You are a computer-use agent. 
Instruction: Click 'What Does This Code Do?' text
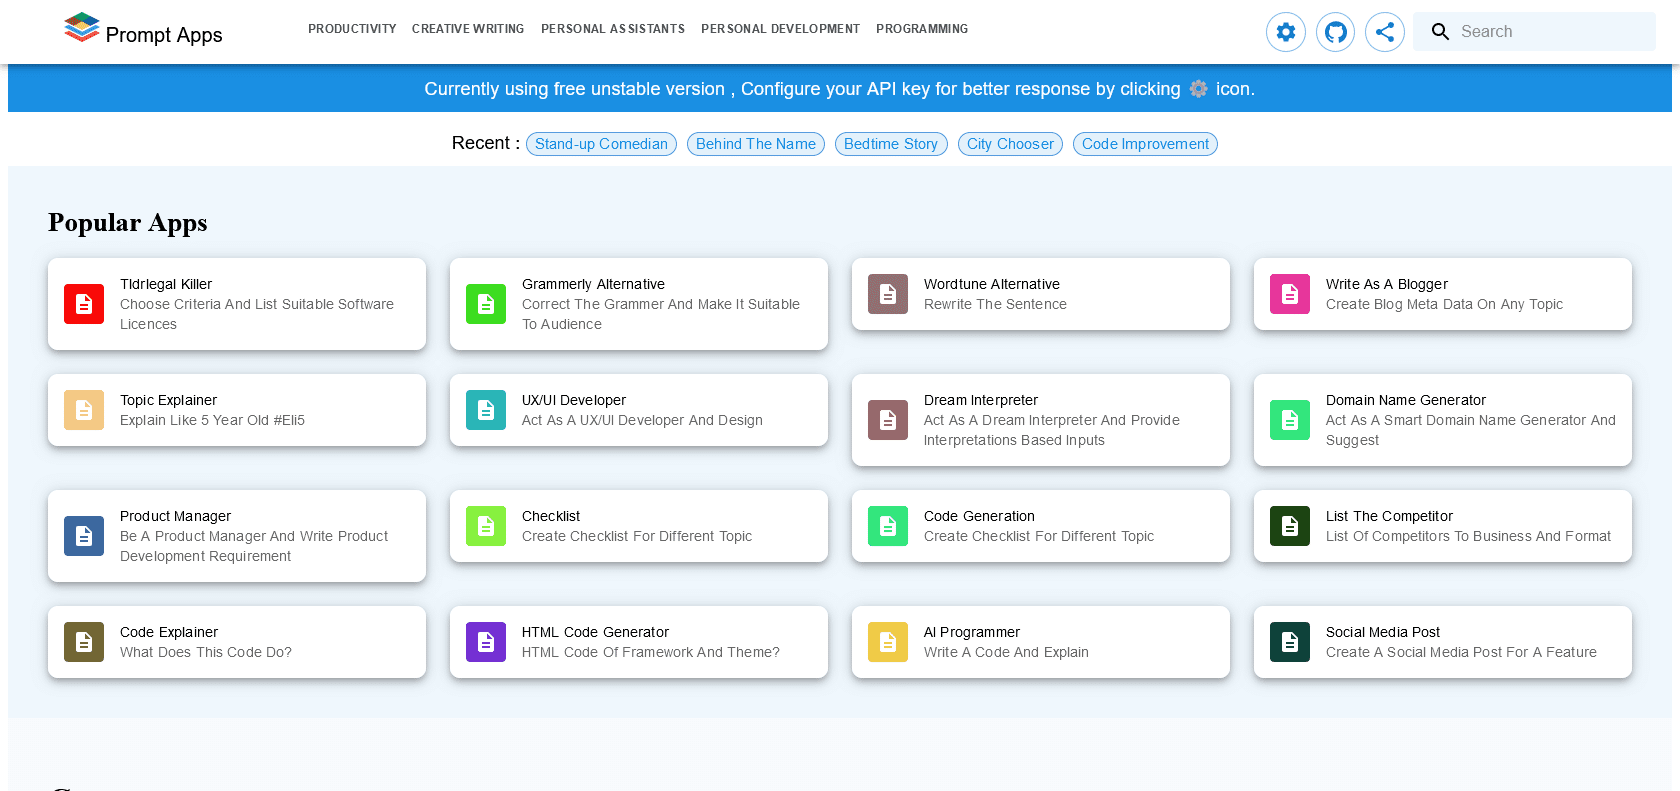click(206, 652)
